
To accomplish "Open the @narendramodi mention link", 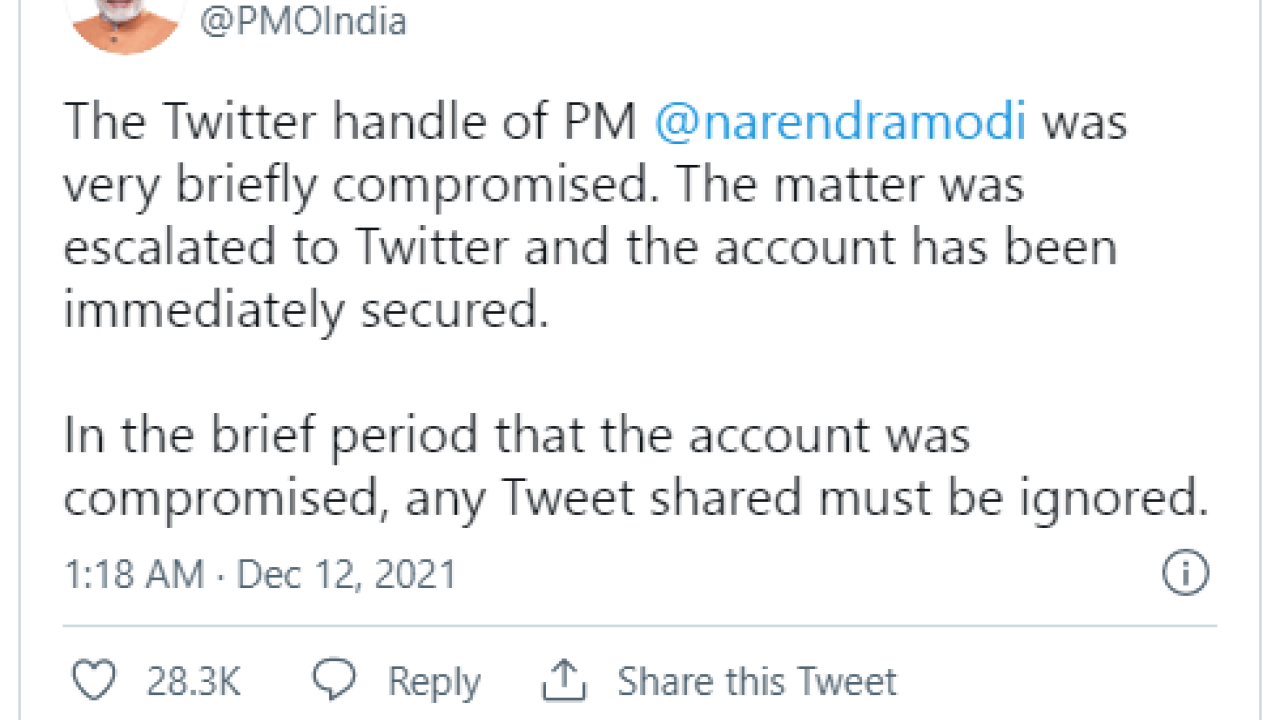I will [840, 123].
